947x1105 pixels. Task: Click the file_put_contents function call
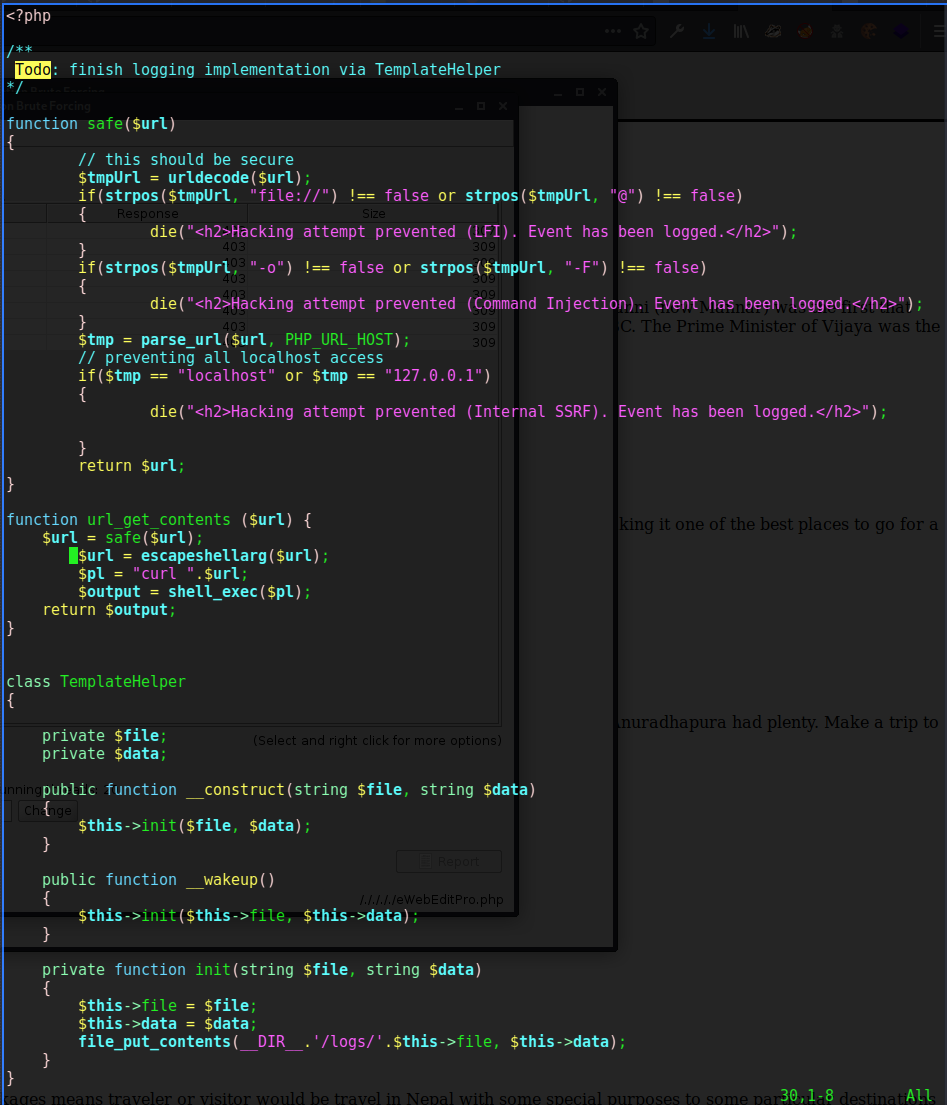(x=154, y=1042)
